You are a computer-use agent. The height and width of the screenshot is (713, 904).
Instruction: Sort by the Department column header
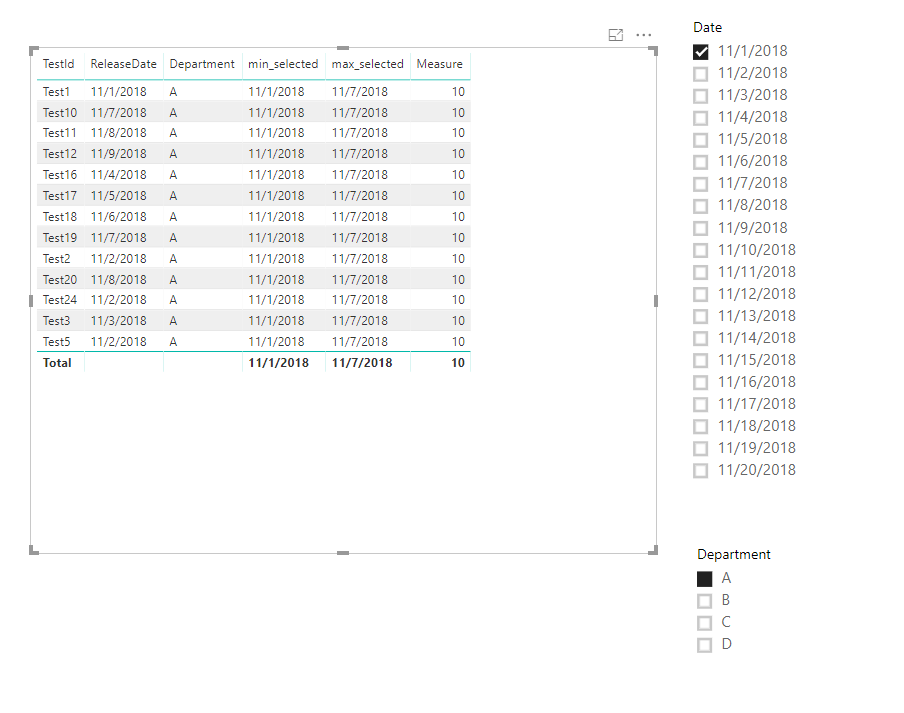[202, 64]
